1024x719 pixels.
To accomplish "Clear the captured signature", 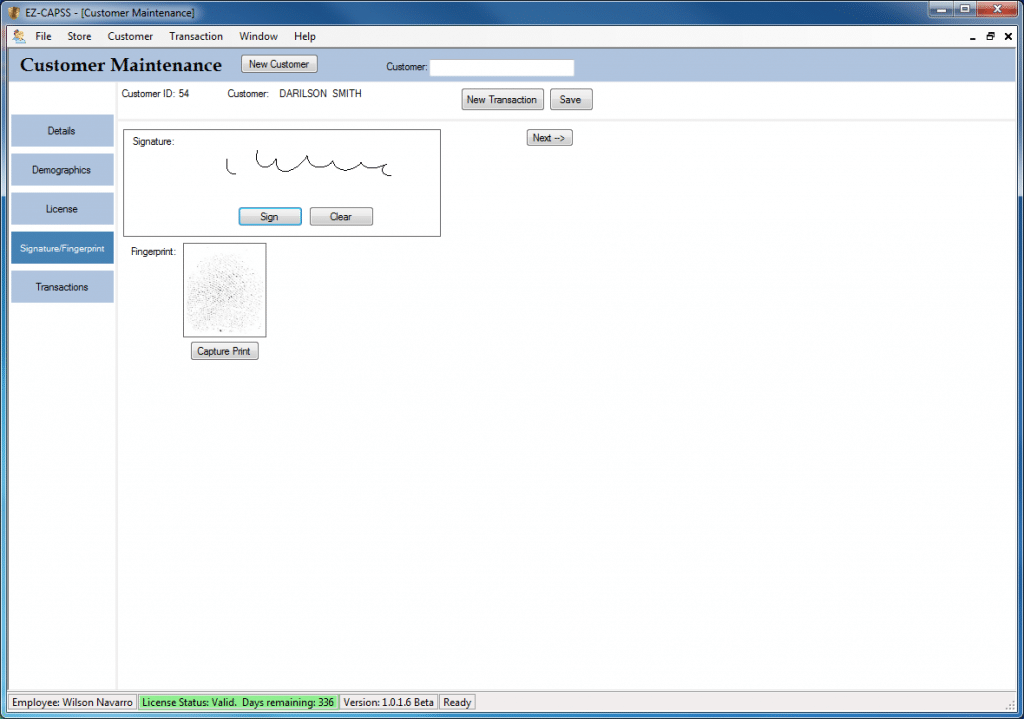I will pos(341,217).
